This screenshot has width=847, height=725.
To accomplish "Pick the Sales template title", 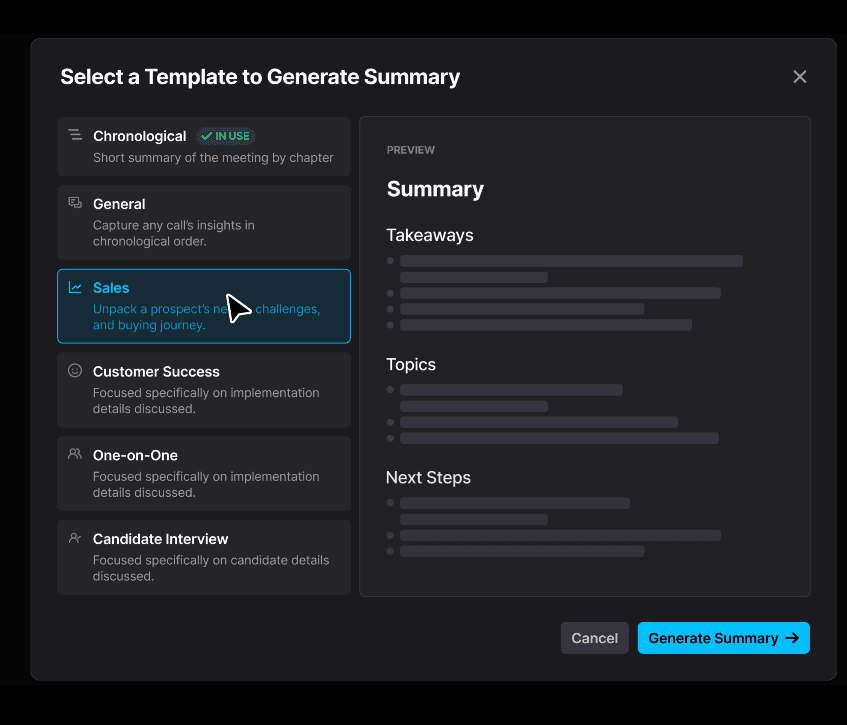I will [111, 288].
